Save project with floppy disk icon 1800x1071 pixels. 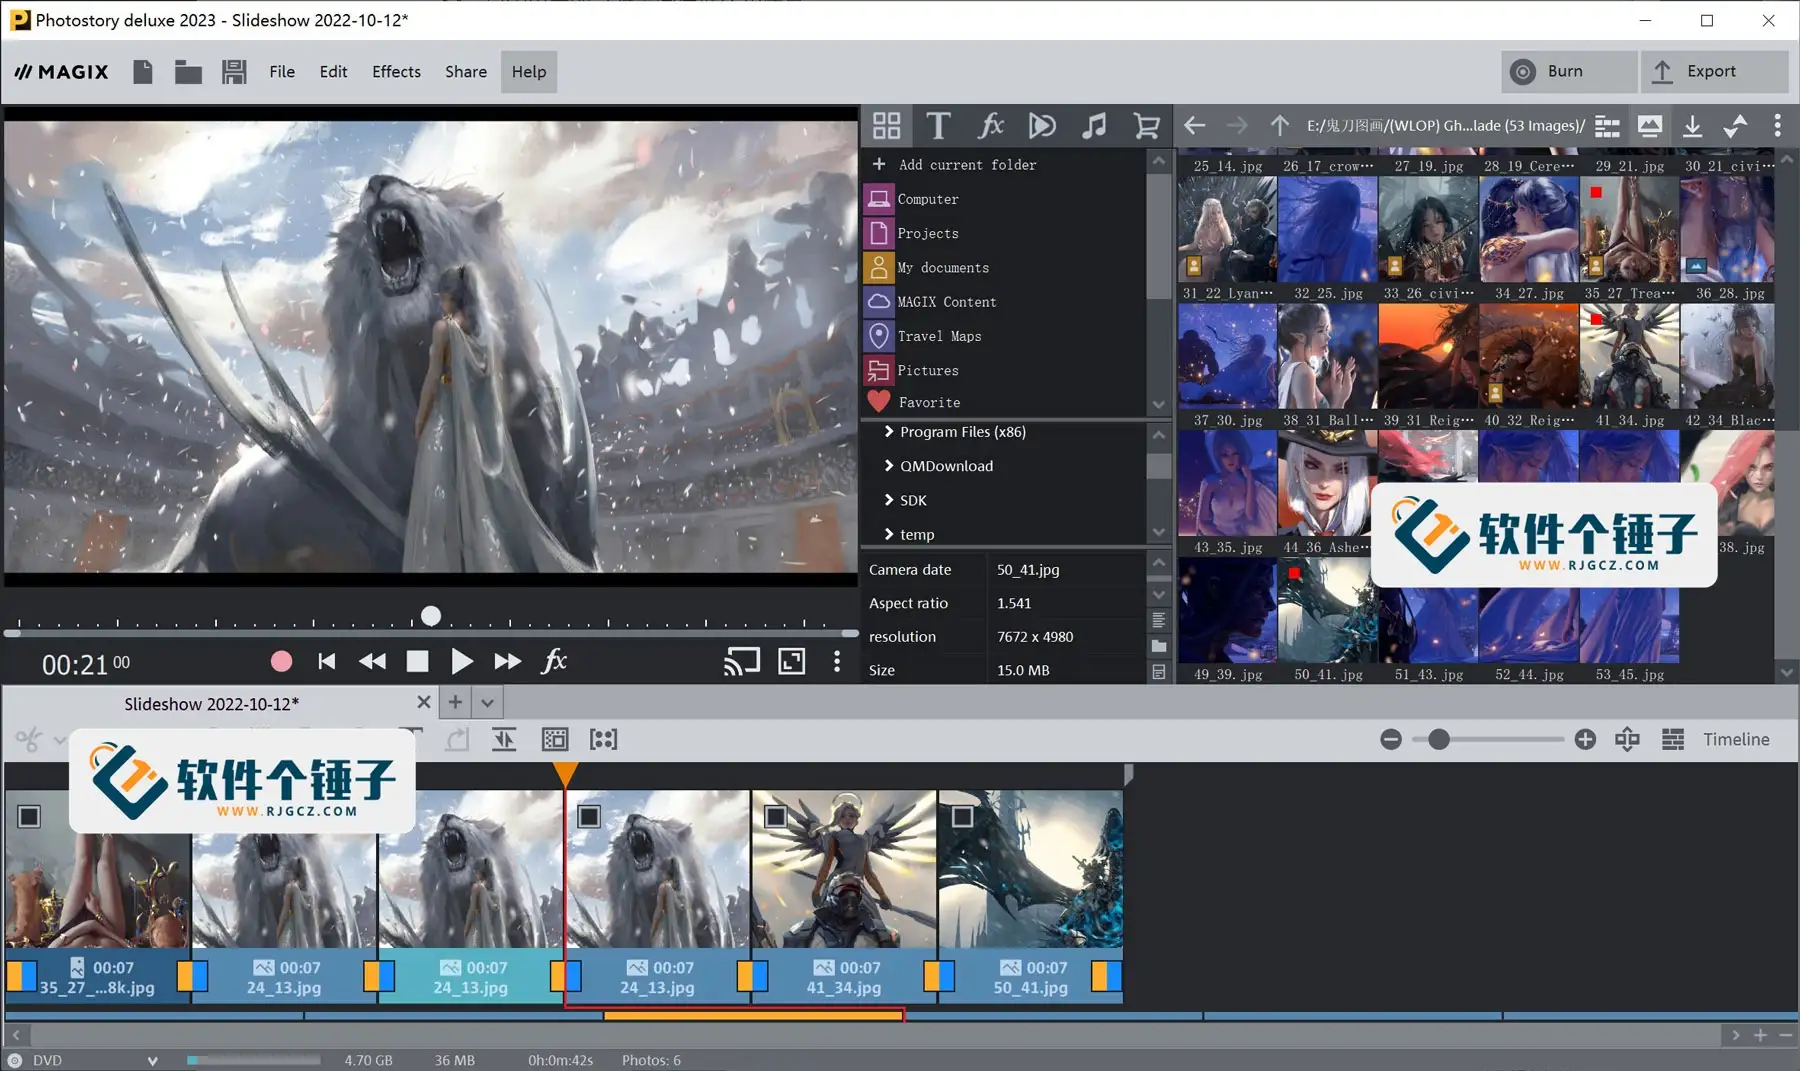tap(234, 72)
